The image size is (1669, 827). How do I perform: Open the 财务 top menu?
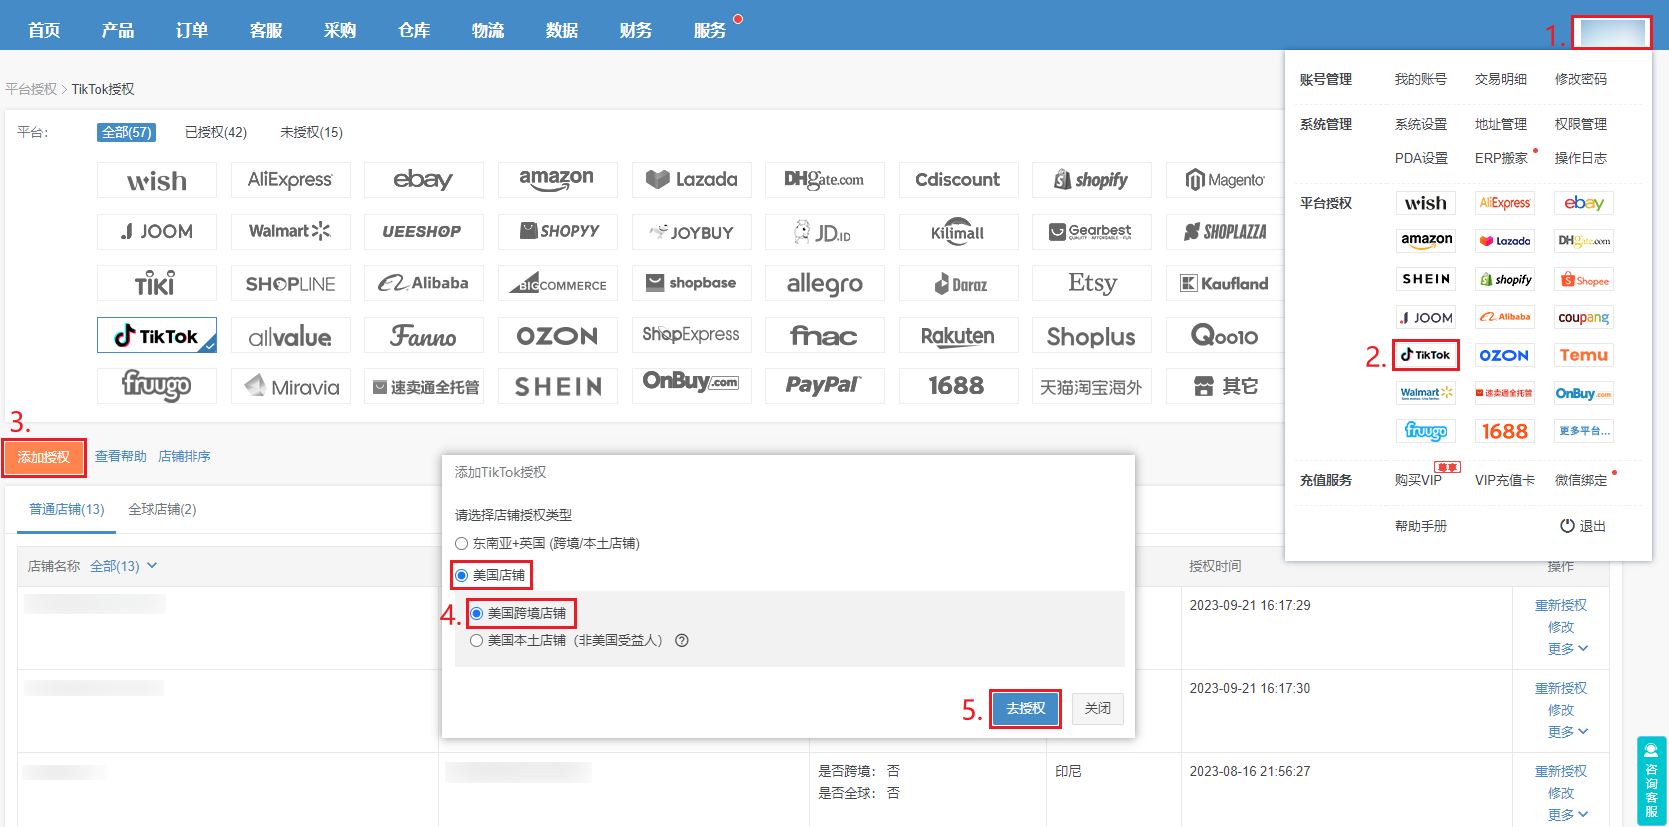coord(636,30)
